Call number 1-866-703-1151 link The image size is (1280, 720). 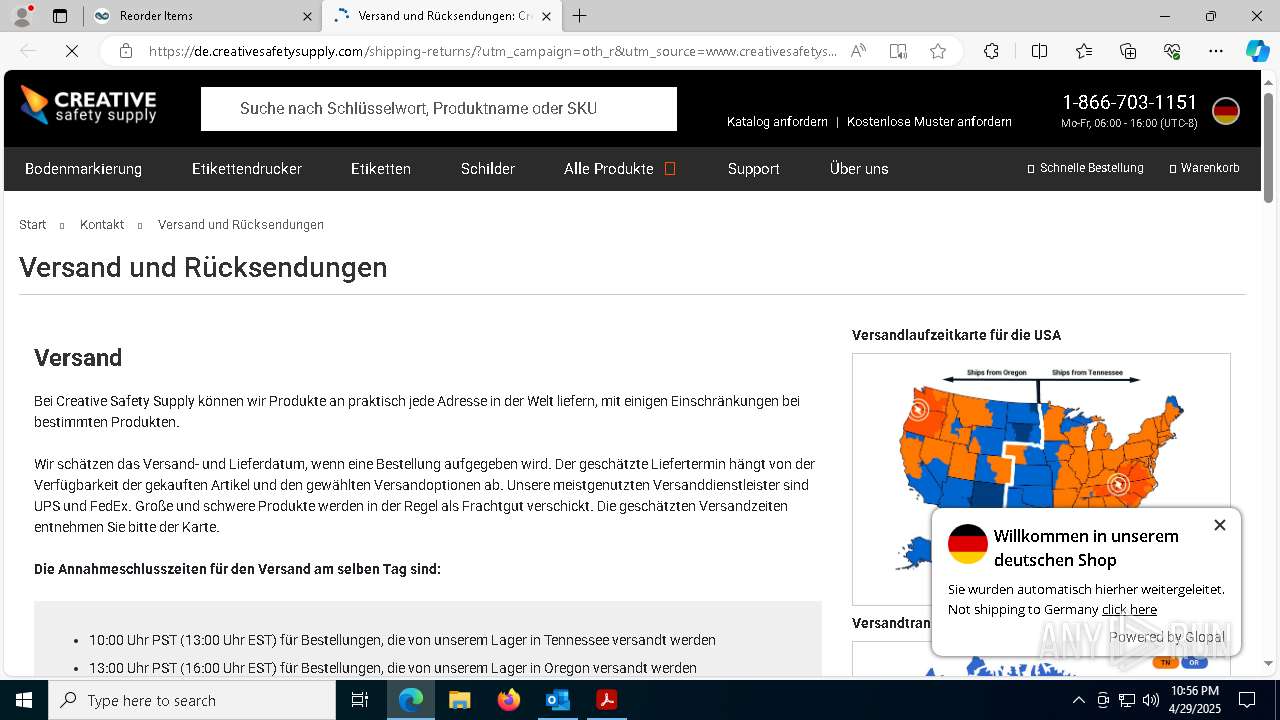click(1129, 102)
